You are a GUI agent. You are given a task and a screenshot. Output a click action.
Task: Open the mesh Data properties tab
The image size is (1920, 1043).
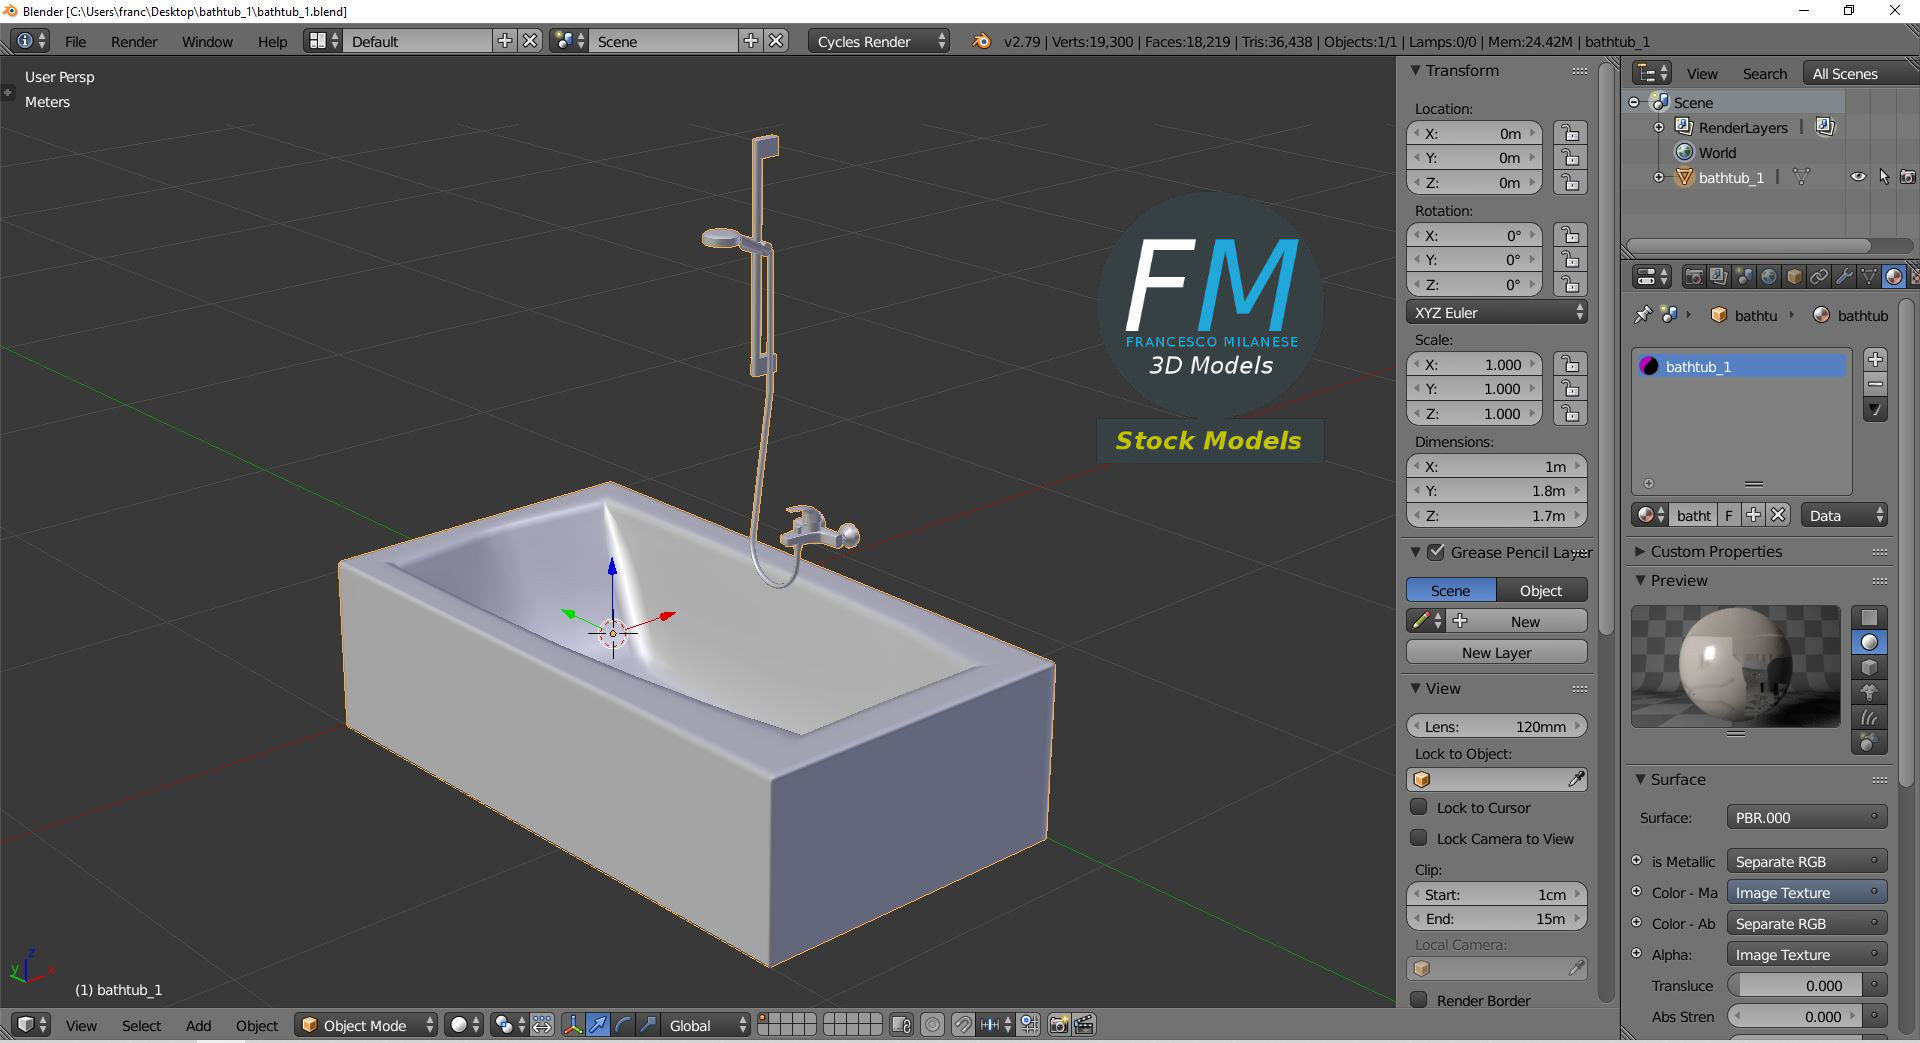click(1869, 277)
